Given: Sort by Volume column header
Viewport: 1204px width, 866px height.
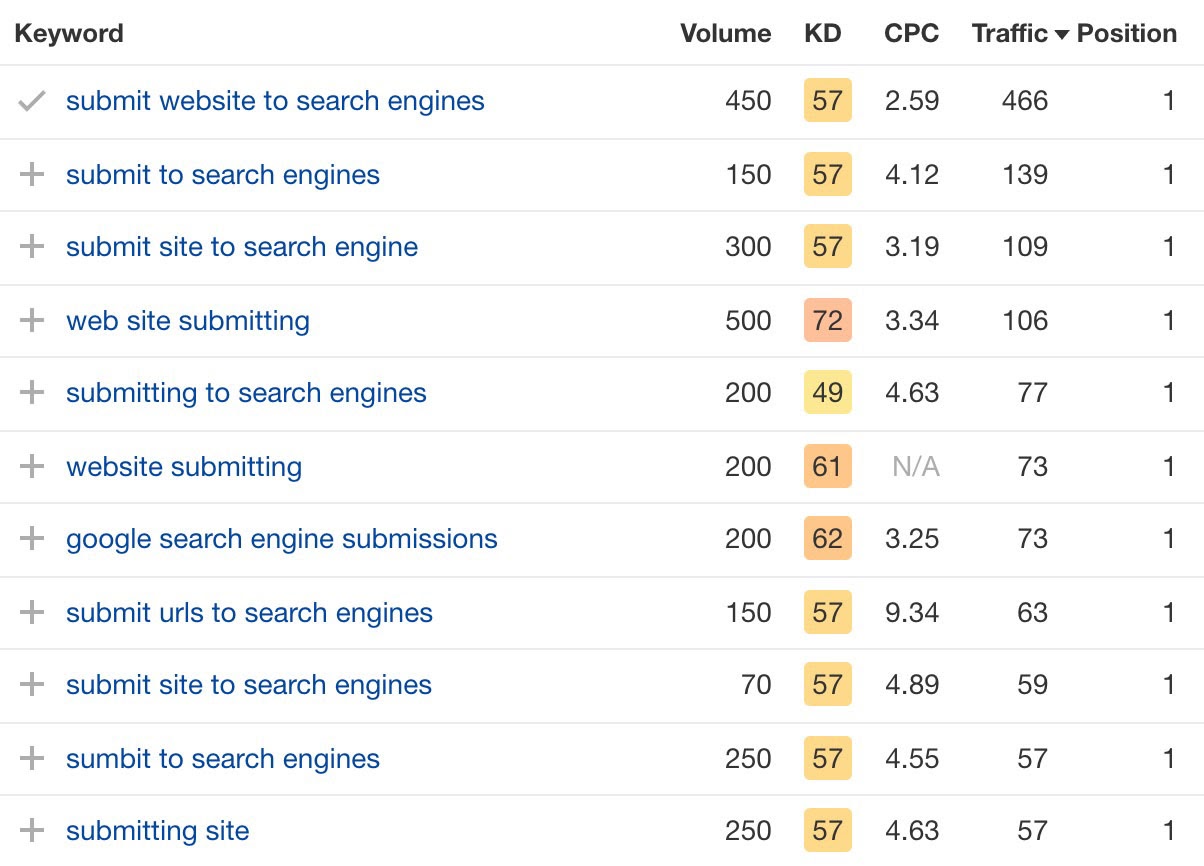Looking at the screenshot, I should (725, 33).
